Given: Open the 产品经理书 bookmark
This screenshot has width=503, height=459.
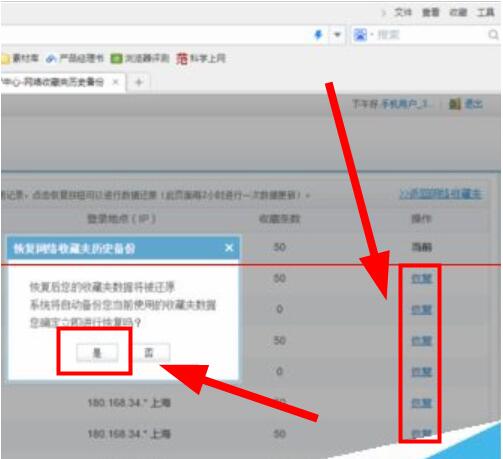Looking at the screenshot, I should click(75, 59).
